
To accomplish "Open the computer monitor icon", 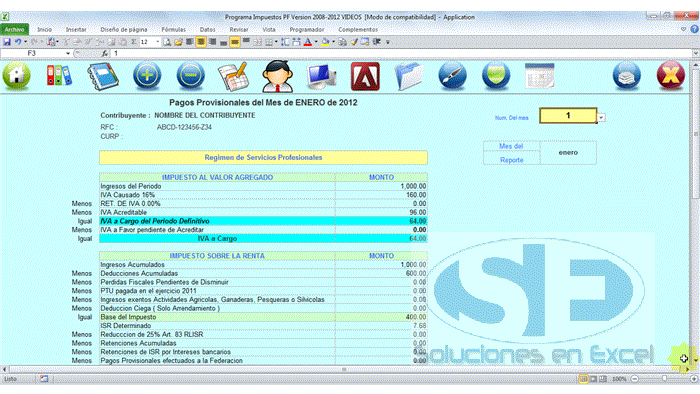I will pos(321,76).
